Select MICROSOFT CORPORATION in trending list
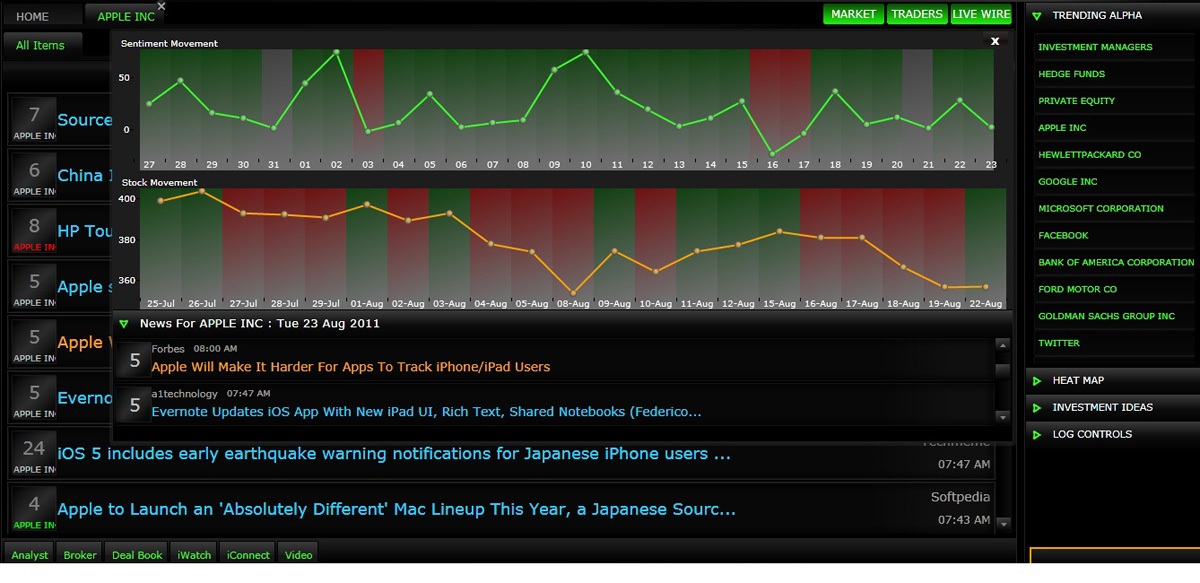The image size is (1200, 583). click(1101, 209)
